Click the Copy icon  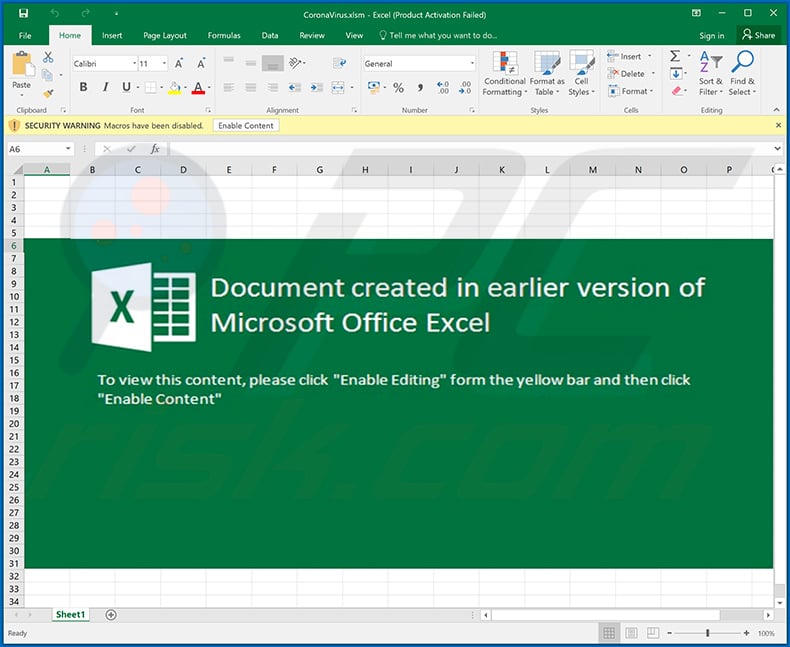[x=47, y=75]
